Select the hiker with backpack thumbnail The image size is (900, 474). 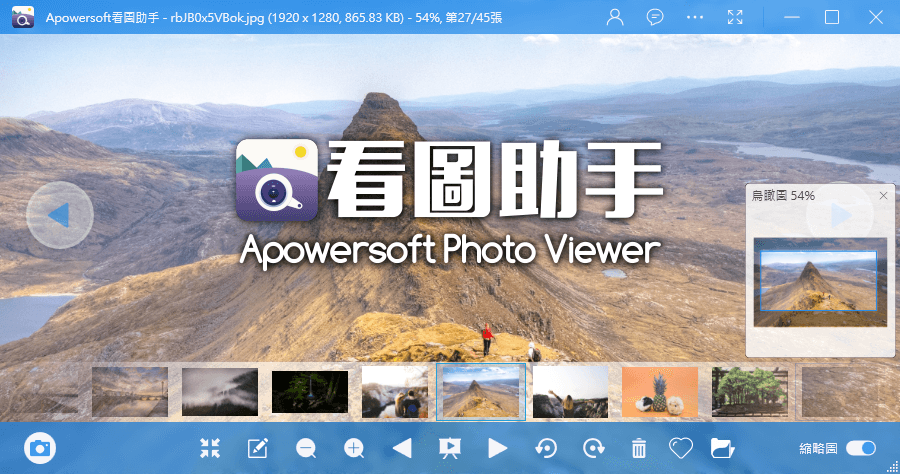(395, 392)
